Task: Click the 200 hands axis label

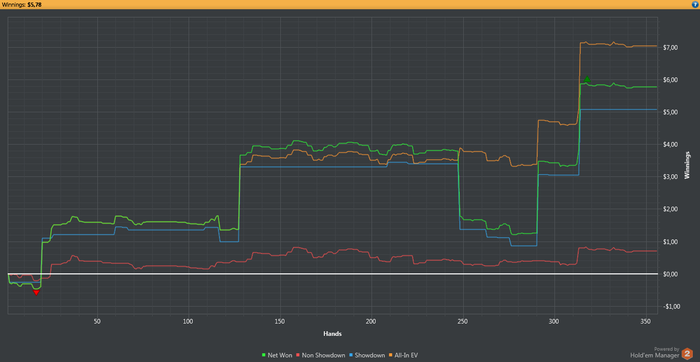Action: click(371, 321)
